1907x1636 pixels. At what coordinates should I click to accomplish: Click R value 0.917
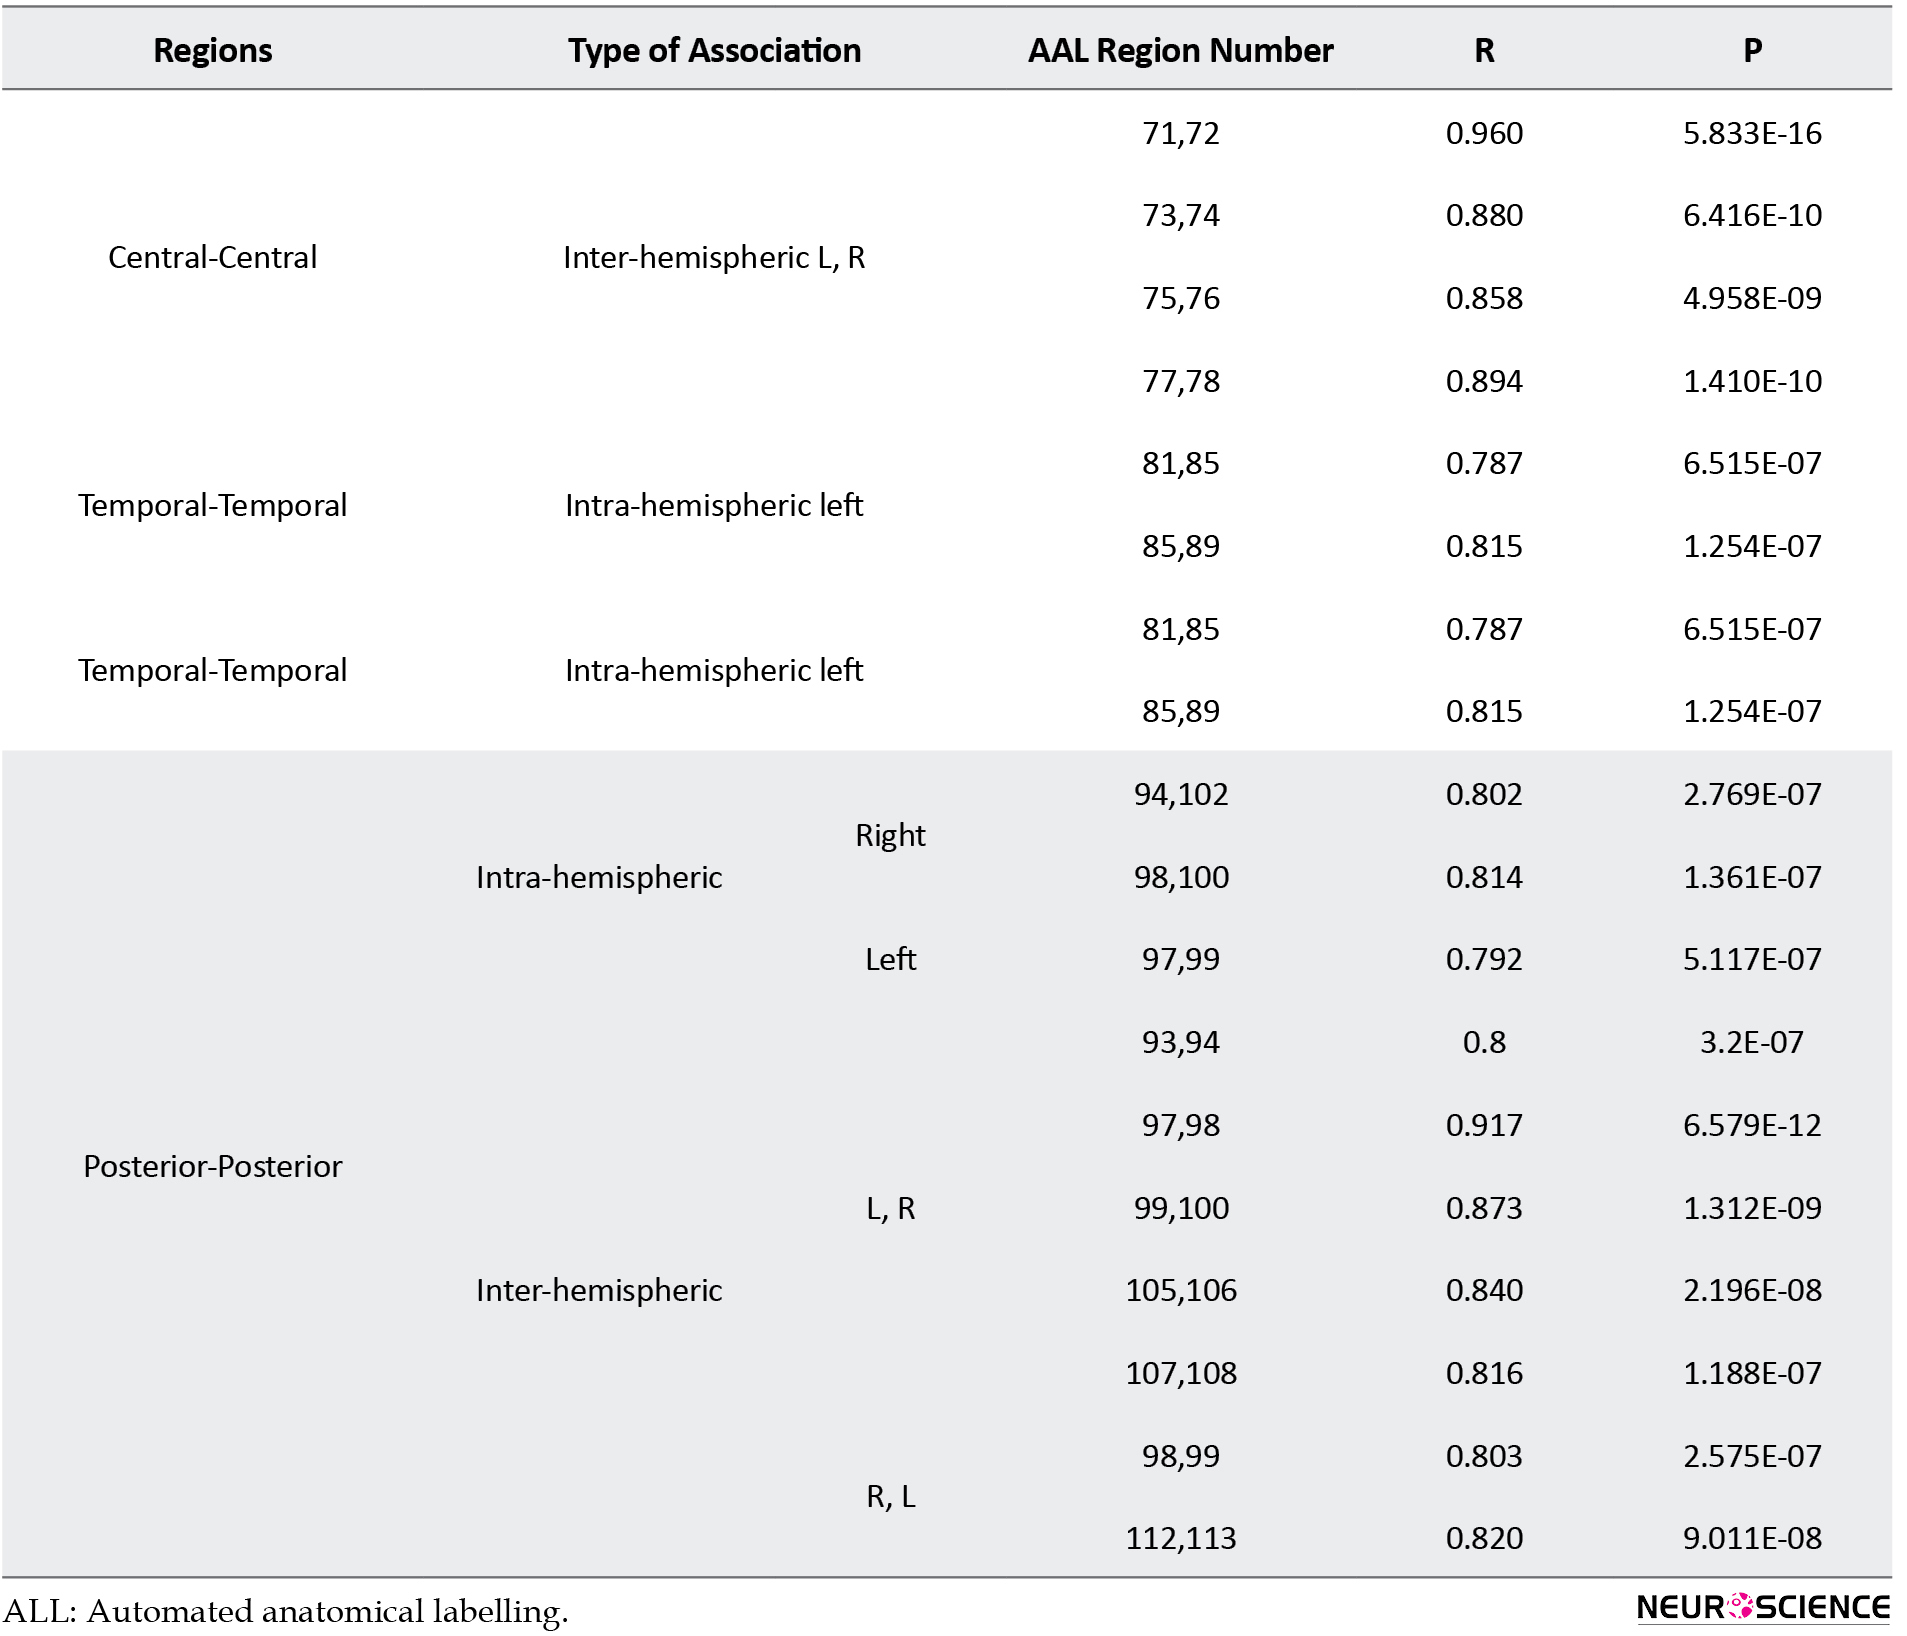[1484, 1125]
